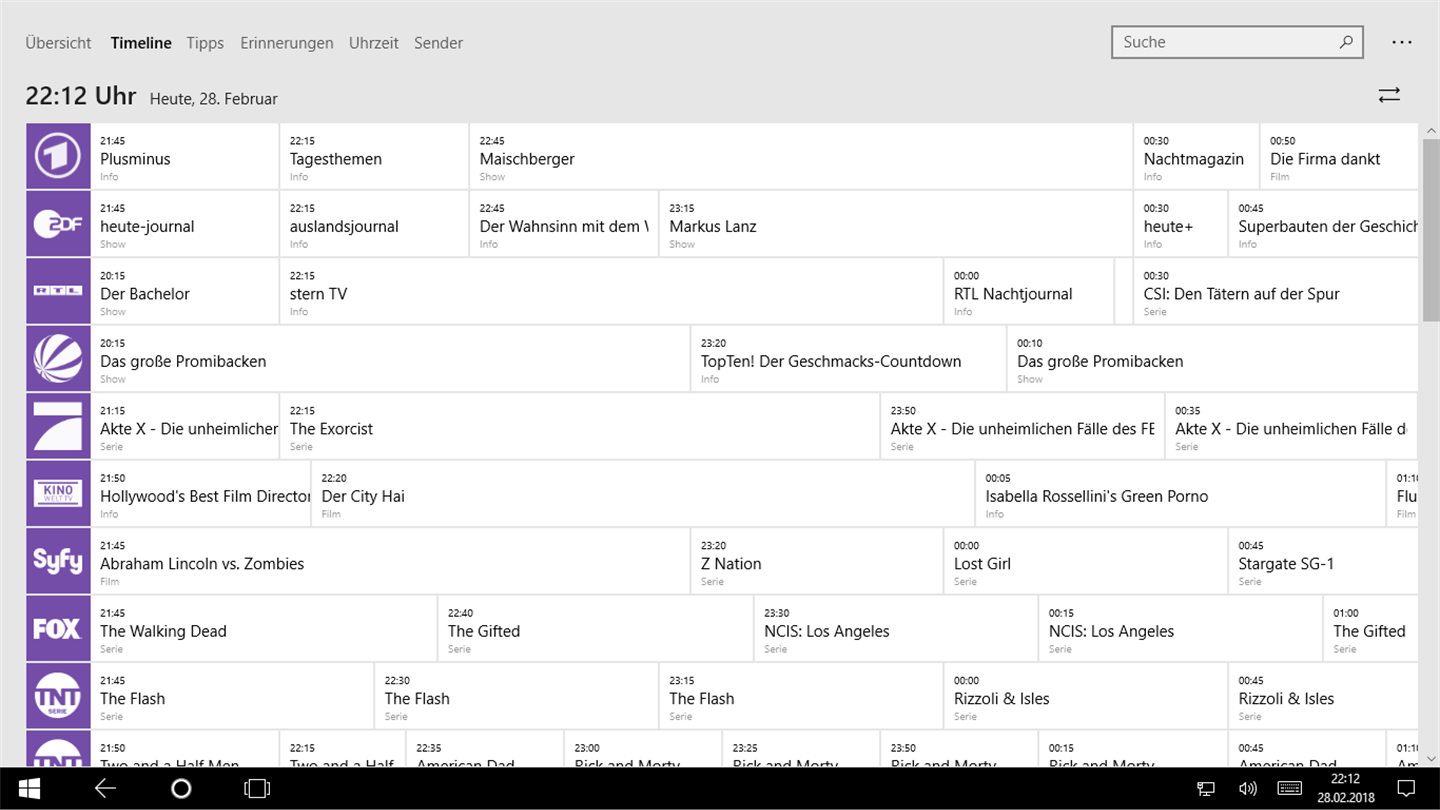Click inside the Suche search field
Screen dimensions: 1440x810
coord(1225,42)
